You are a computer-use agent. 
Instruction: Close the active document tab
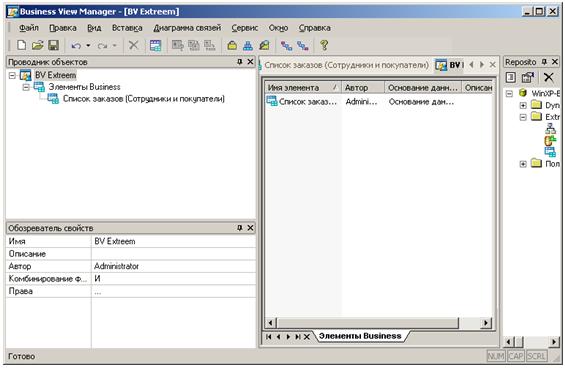(x=493, y=65)
